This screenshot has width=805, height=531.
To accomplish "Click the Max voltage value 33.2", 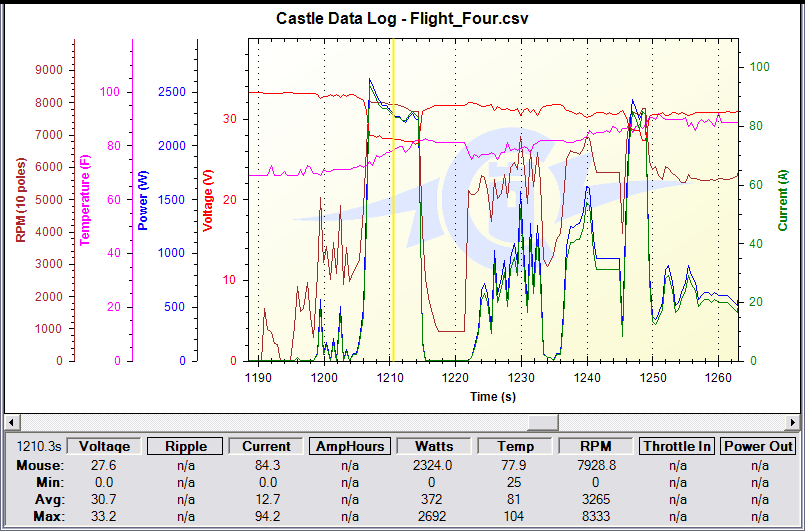I will tap(104, 516).
